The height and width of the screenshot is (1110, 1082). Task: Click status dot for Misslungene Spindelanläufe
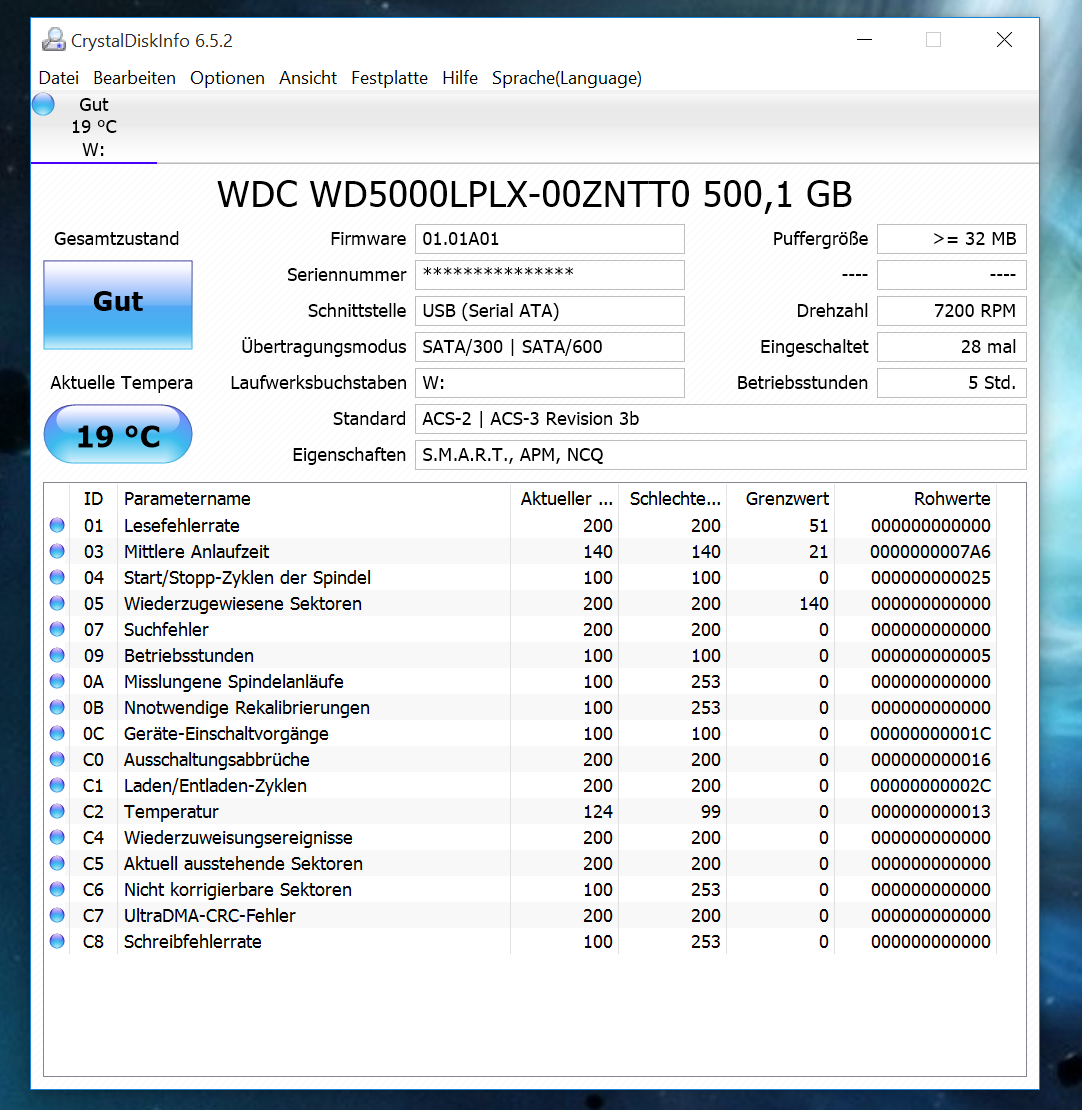(57, 681)
